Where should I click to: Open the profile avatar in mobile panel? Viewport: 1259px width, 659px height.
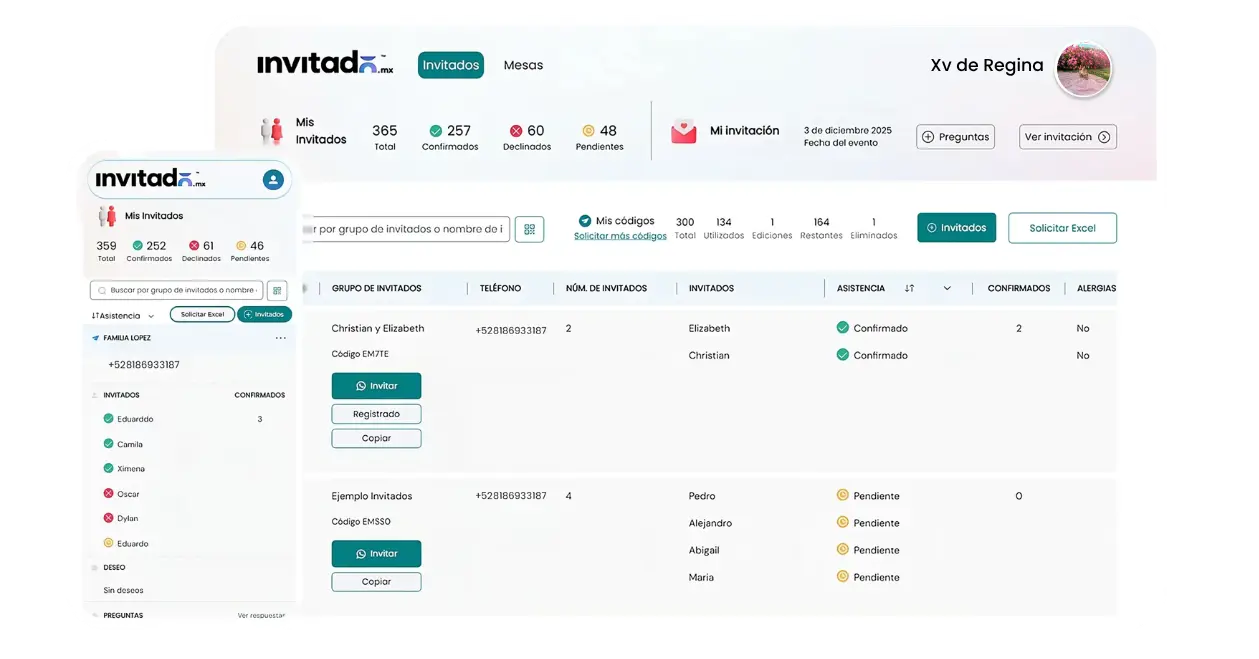(x=272, y=180)
